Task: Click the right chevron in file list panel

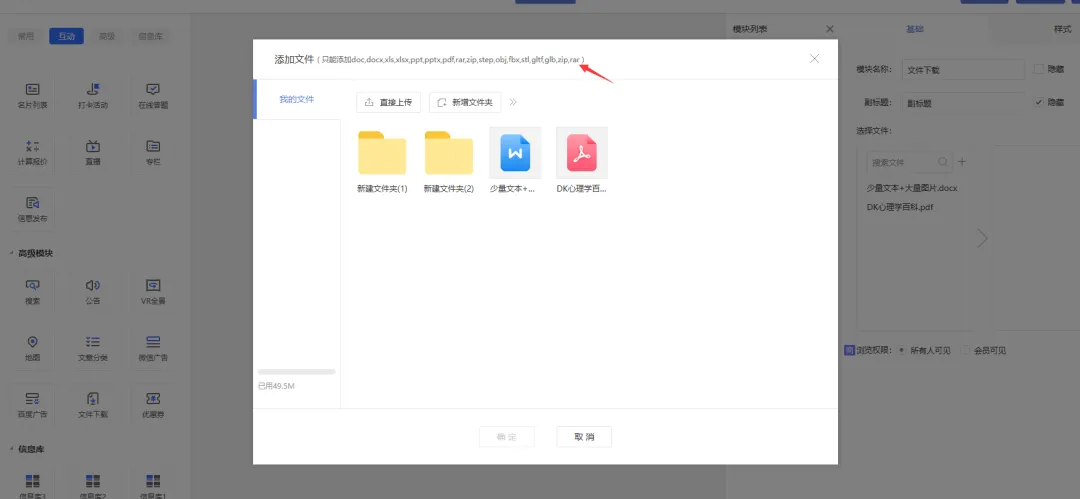Action: point(982,238)
